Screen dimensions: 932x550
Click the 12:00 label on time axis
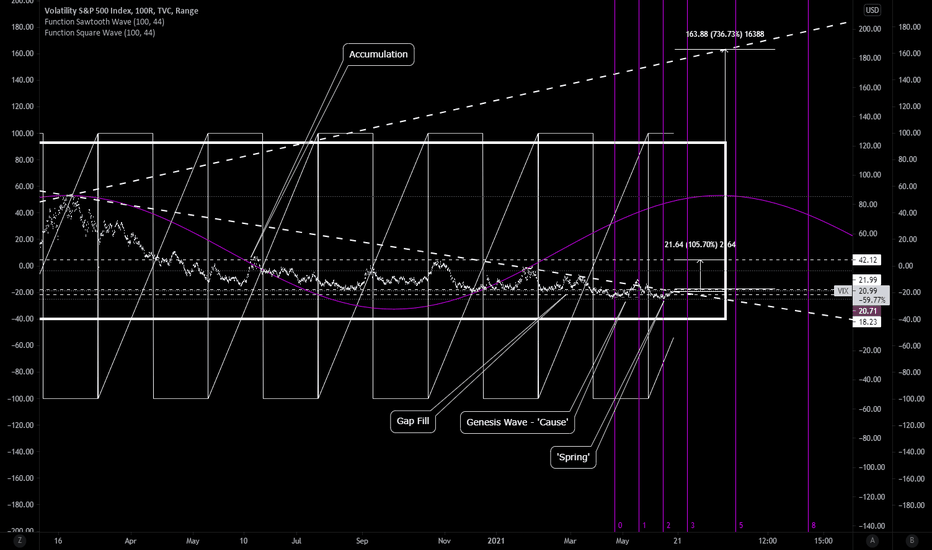point(767,541)
